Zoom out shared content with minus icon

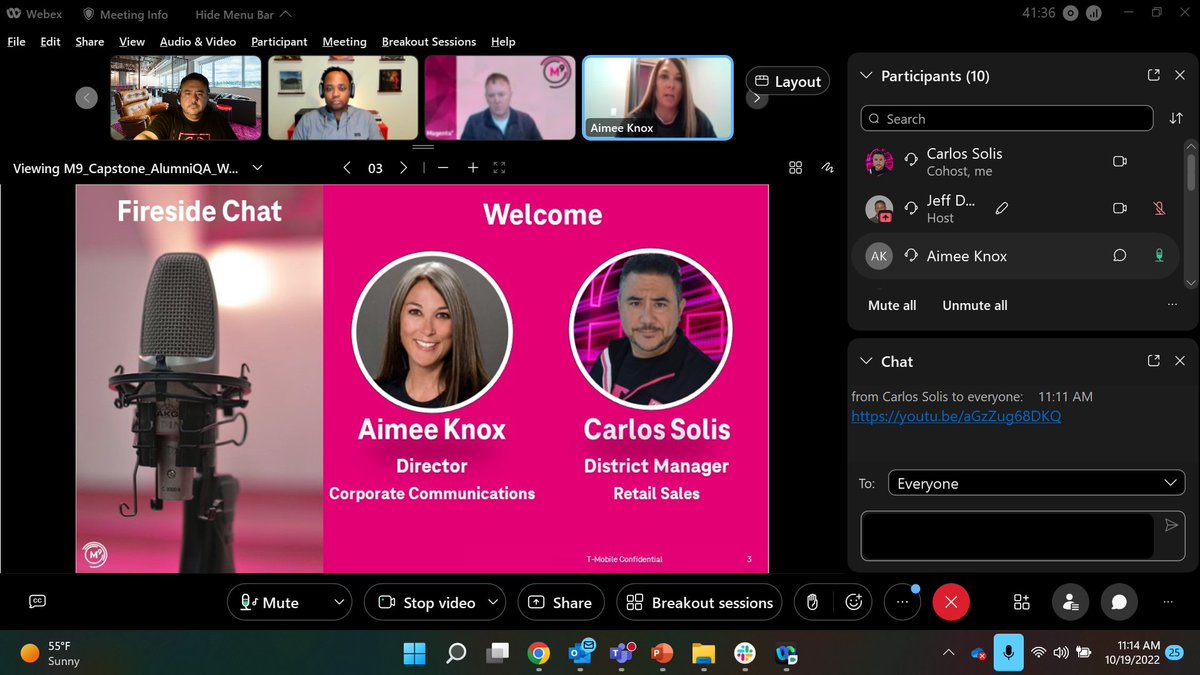coord(443,168)
